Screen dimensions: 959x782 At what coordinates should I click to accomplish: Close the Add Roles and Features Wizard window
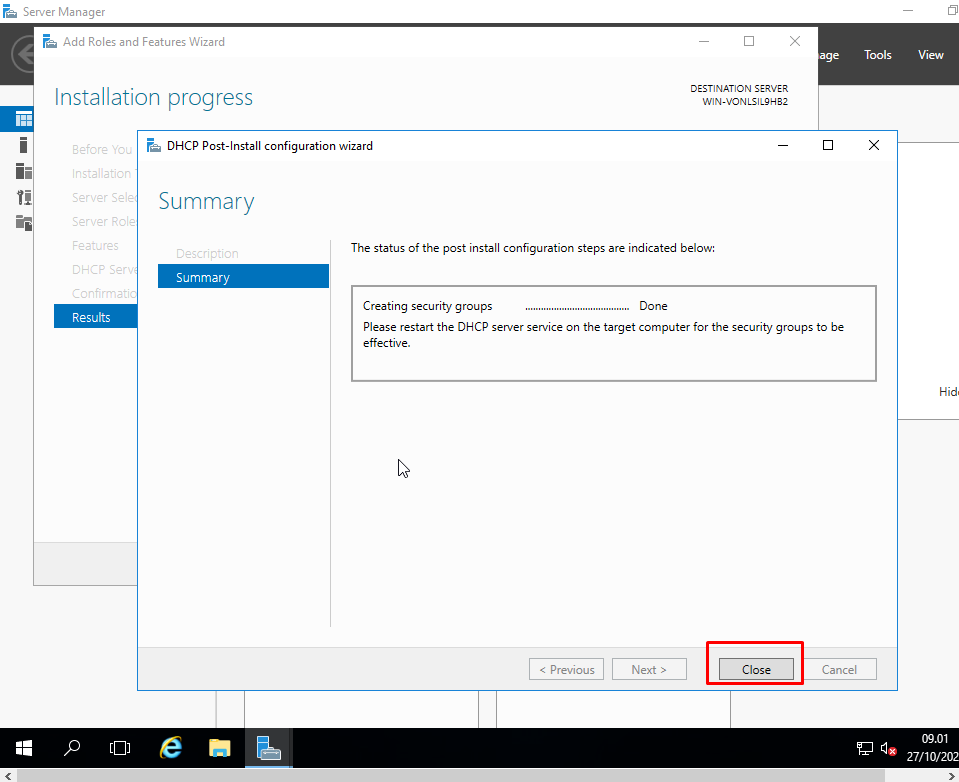[x=794, y=41]
